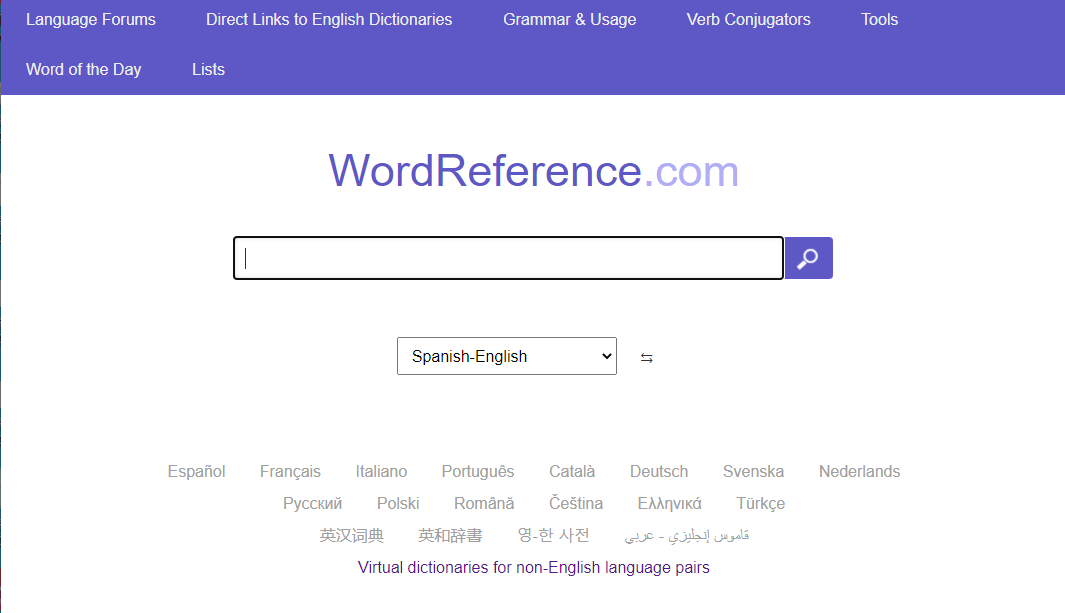
Task: Switch site language to Italiano
Action: point(381,471)
